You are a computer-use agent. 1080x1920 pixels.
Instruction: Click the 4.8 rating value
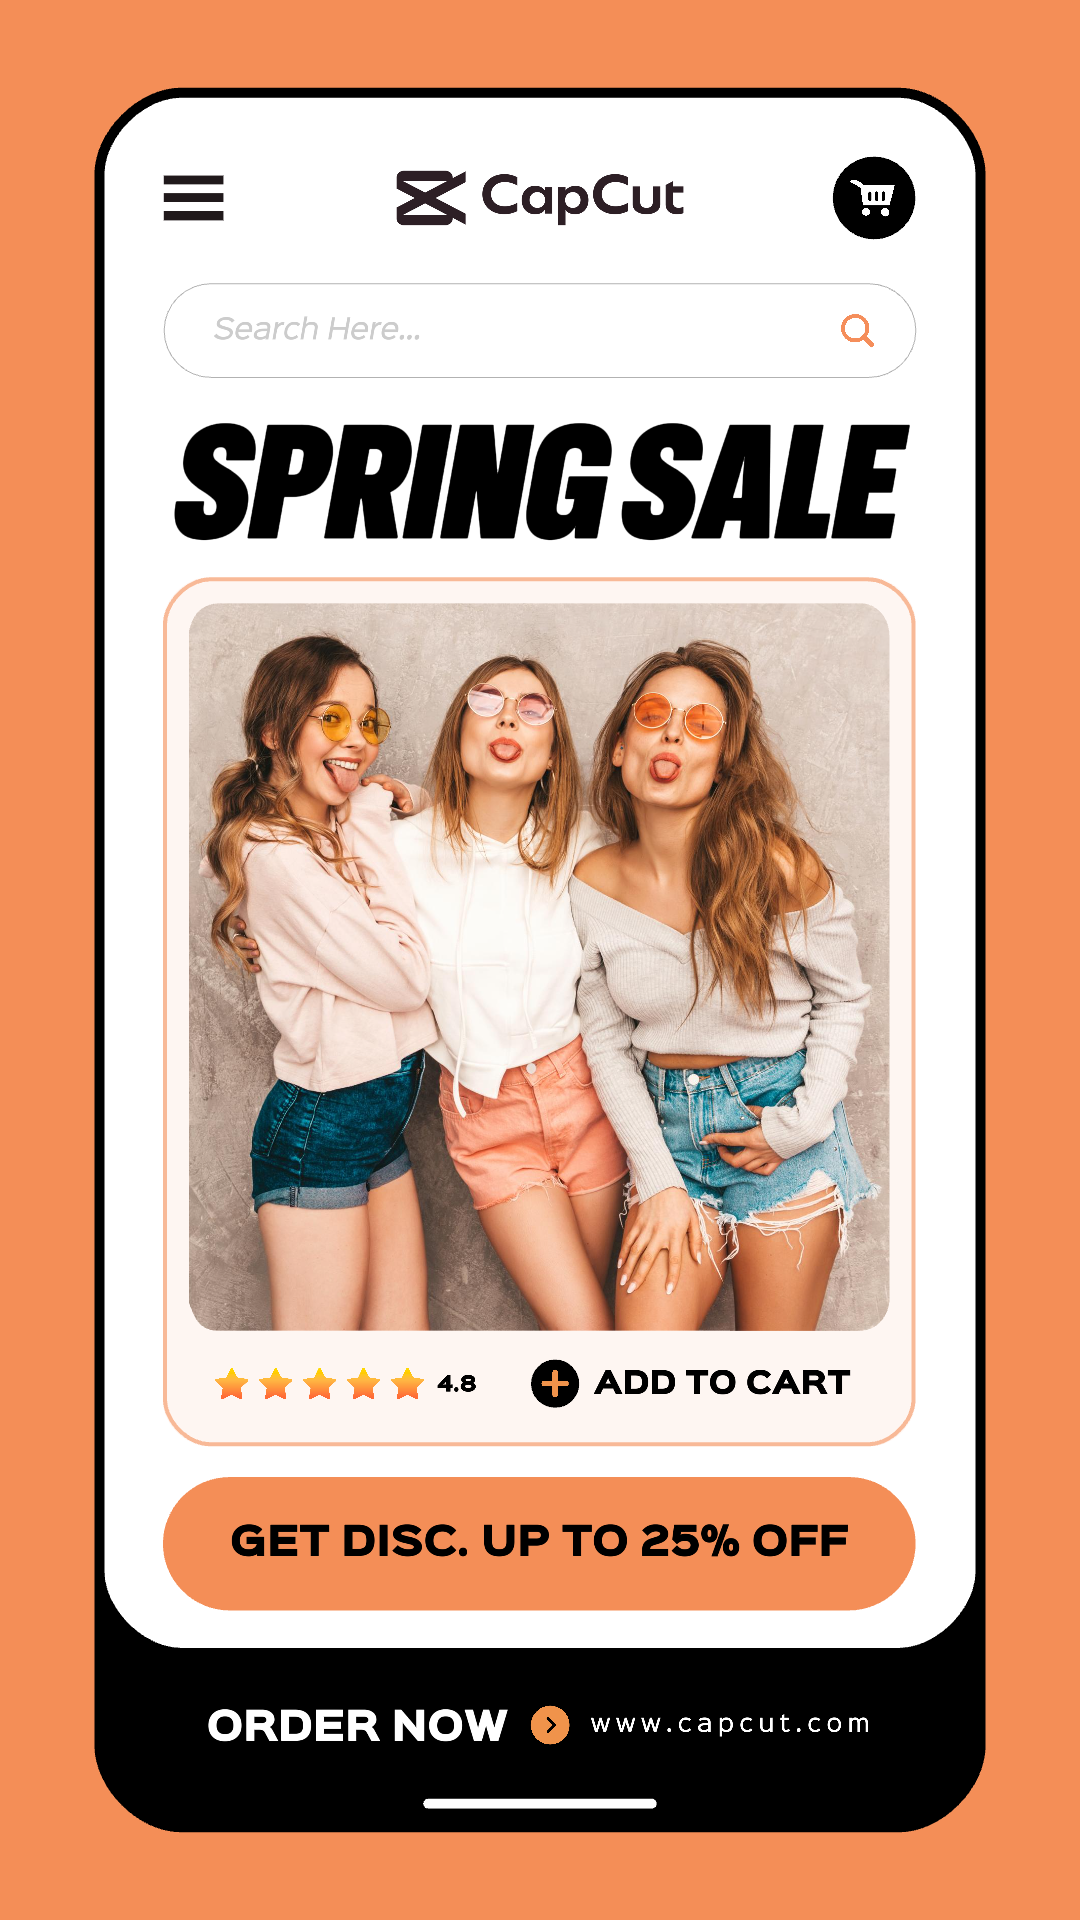(457, 1384)
